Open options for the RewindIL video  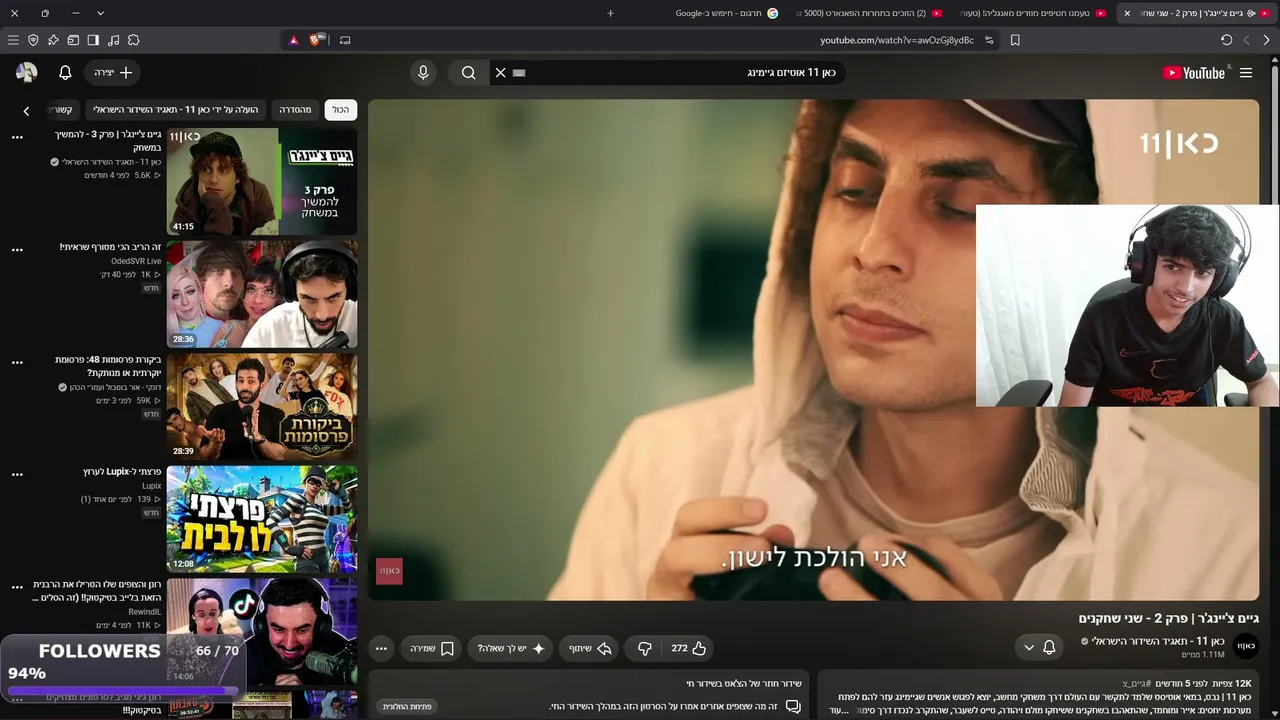(x=17, y=588)
